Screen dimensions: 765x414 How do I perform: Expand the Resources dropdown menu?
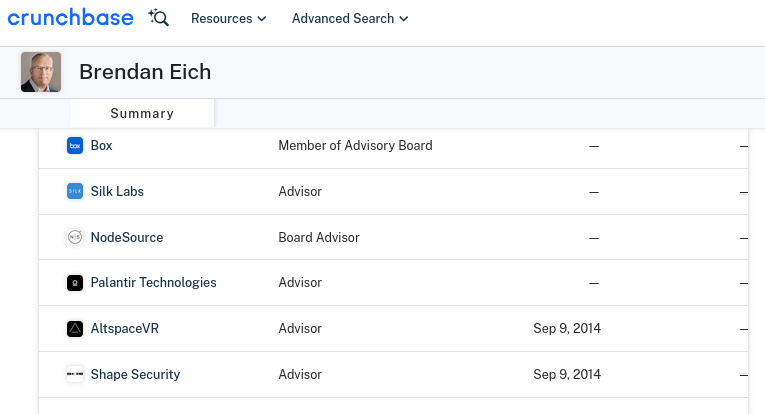tap(228, 19)
